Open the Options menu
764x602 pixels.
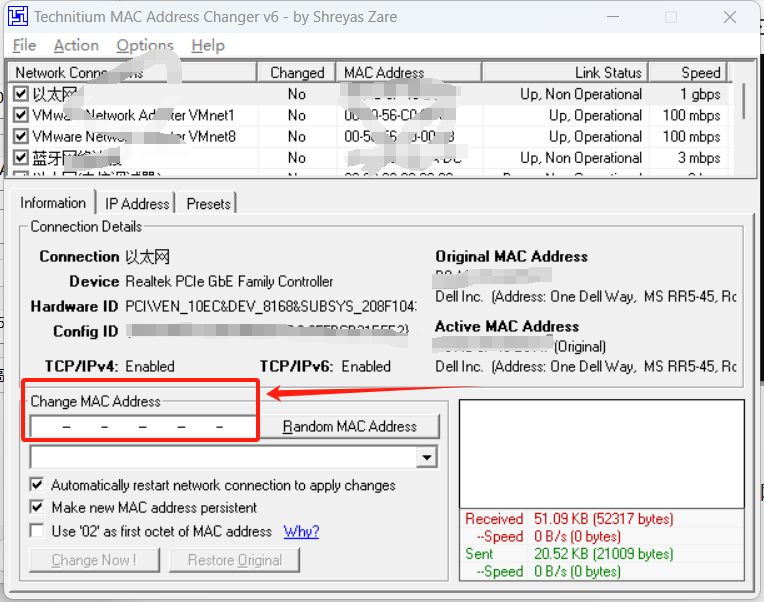point(145,45)
